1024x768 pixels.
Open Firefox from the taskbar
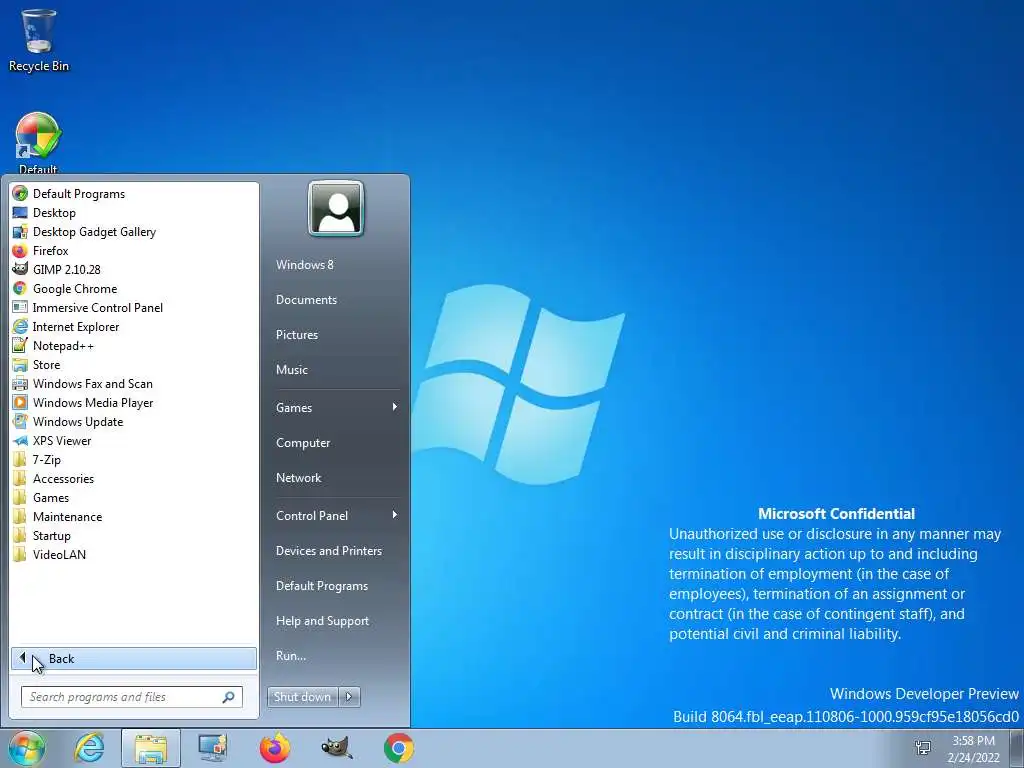pyautogui.click(x=275, y=748)
